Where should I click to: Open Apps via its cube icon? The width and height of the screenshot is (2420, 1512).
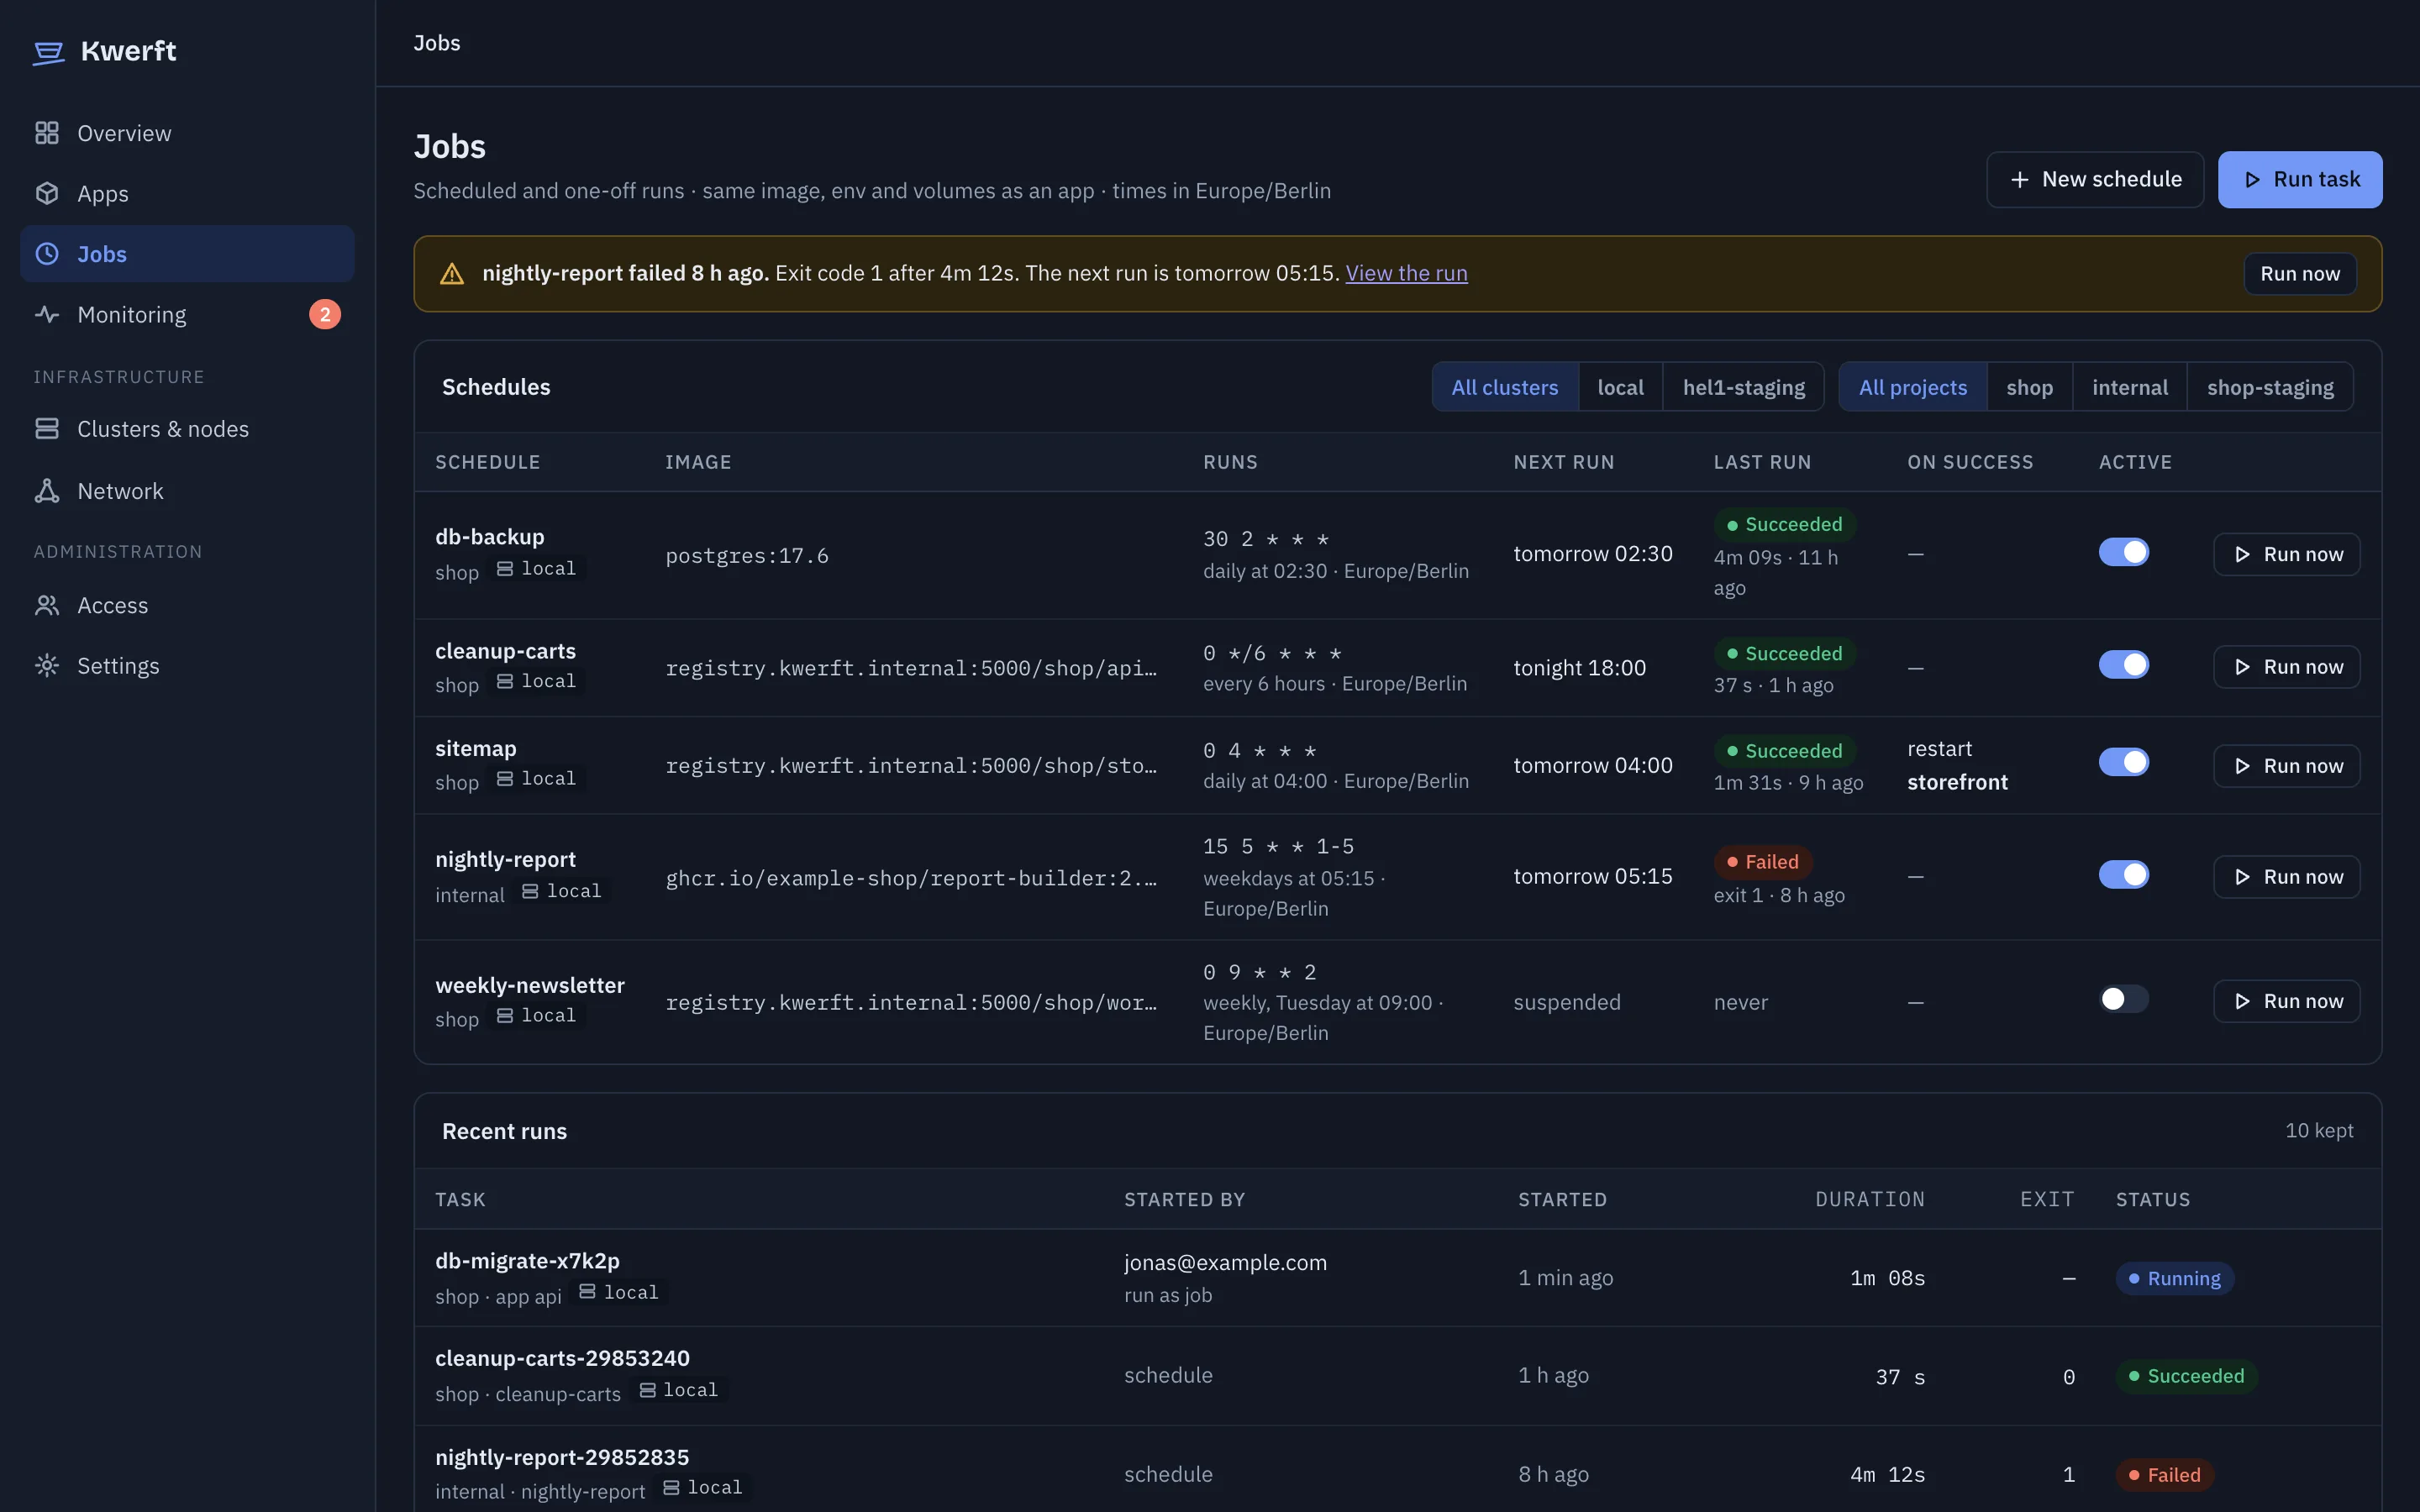(47, 193)
